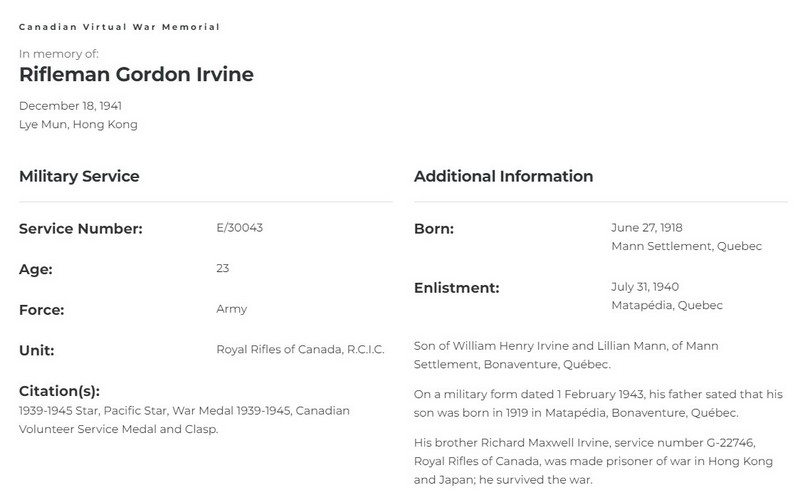Click the paragraph about brother Richard Maxwell Irvine
This screenshot has height=495, width=800.
[593, 461]
